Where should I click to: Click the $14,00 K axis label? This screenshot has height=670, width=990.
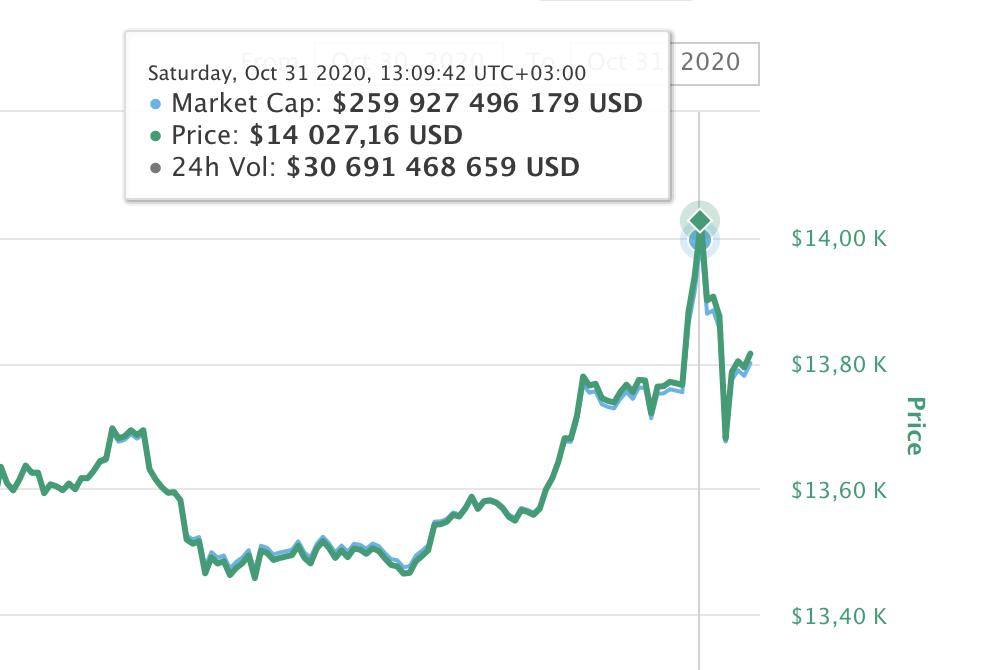click(838, 239)
